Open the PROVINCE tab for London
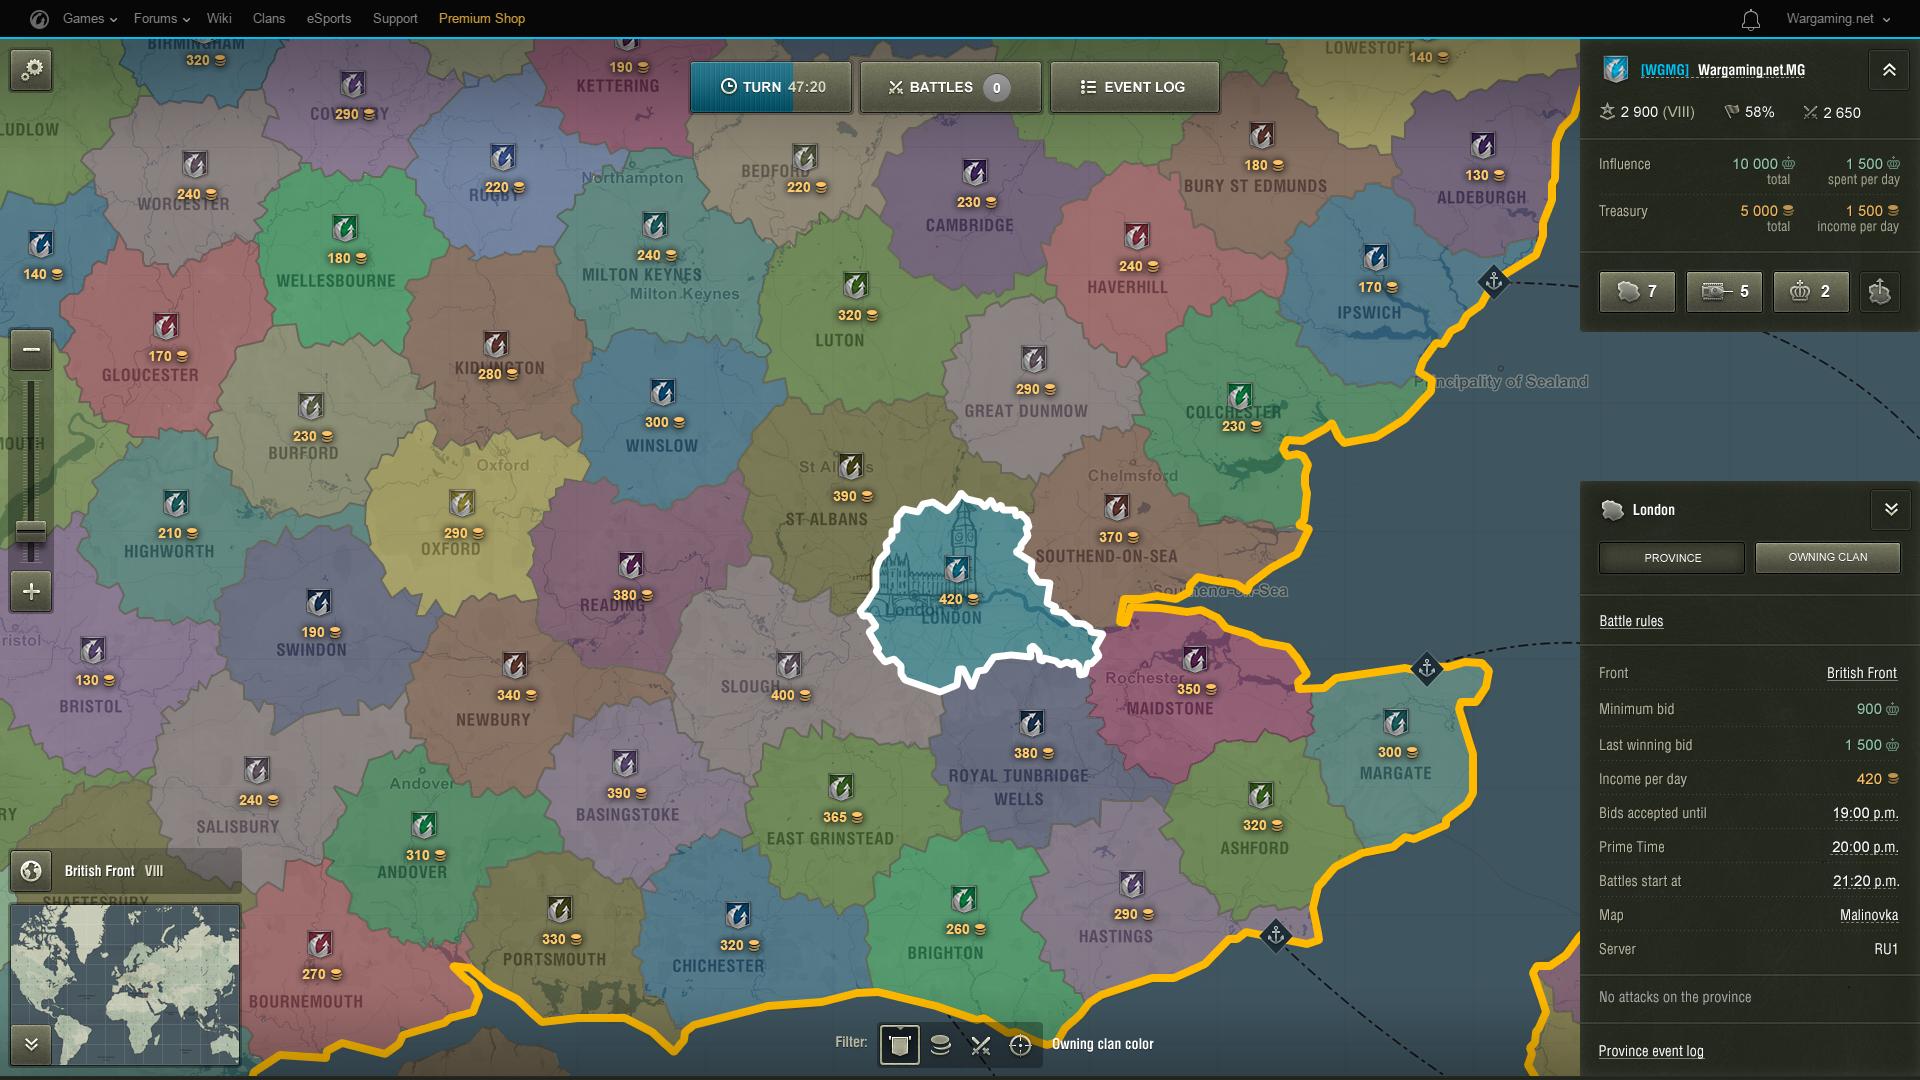The image size is (1920, 1080). coord(1671,556)
